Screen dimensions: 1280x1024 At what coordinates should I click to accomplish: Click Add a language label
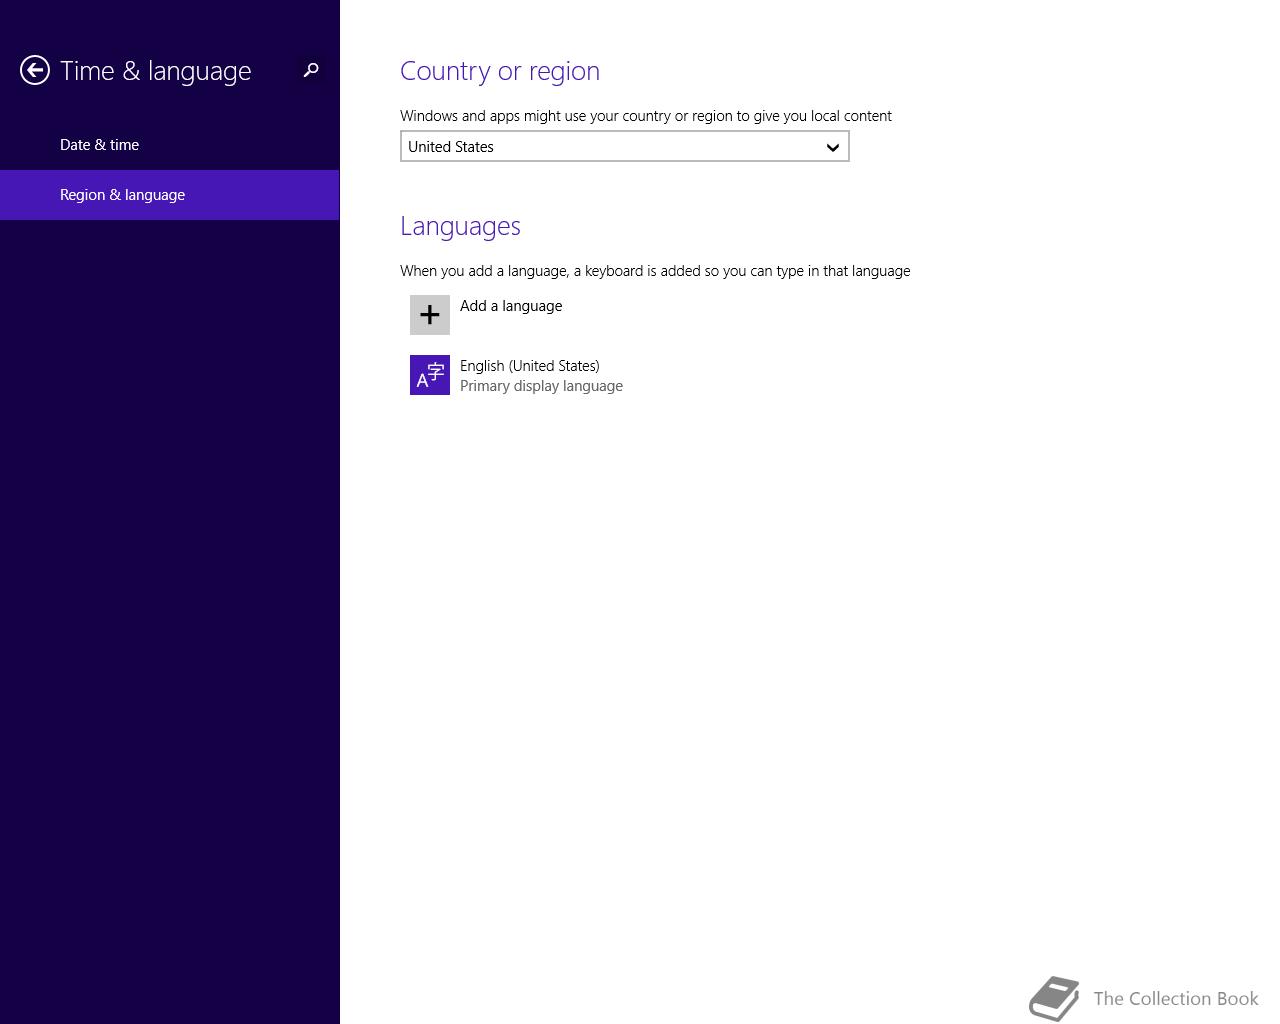click(511, 306)
